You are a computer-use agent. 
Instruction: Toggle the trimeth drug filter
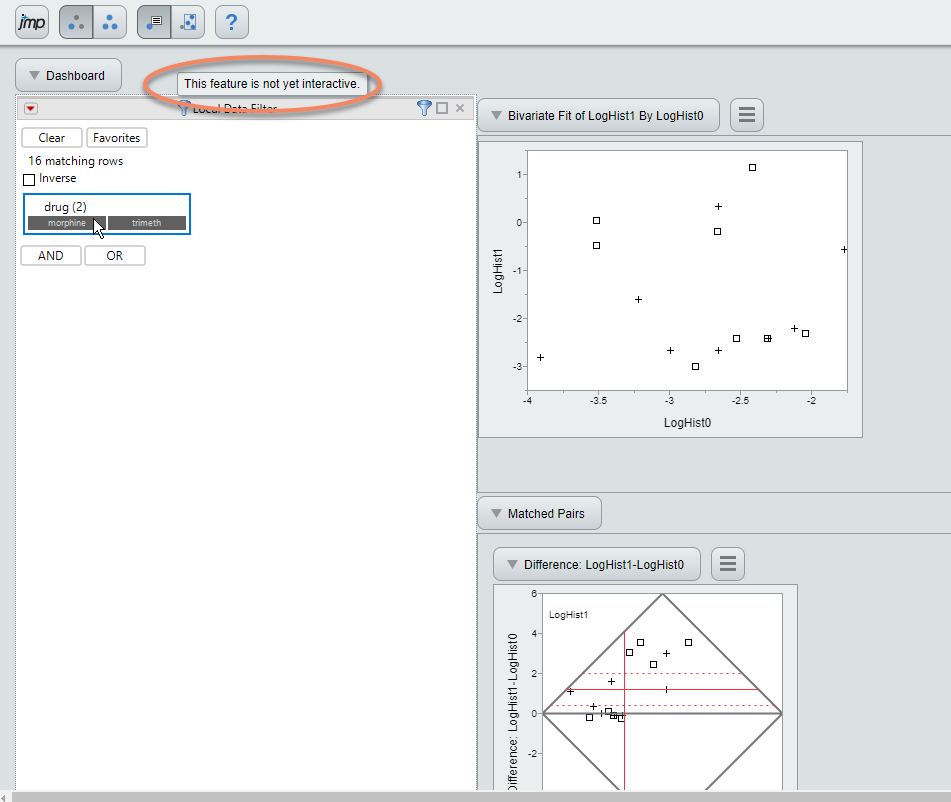(147, 223)
